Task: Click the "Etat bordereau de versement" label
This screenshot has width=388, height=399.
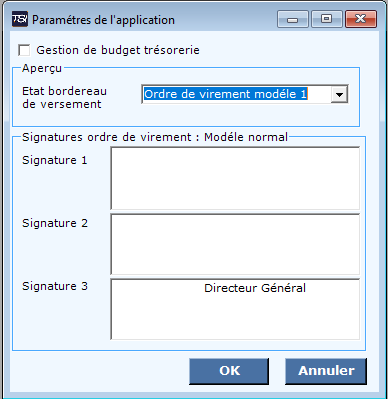Action: point(64,97)
